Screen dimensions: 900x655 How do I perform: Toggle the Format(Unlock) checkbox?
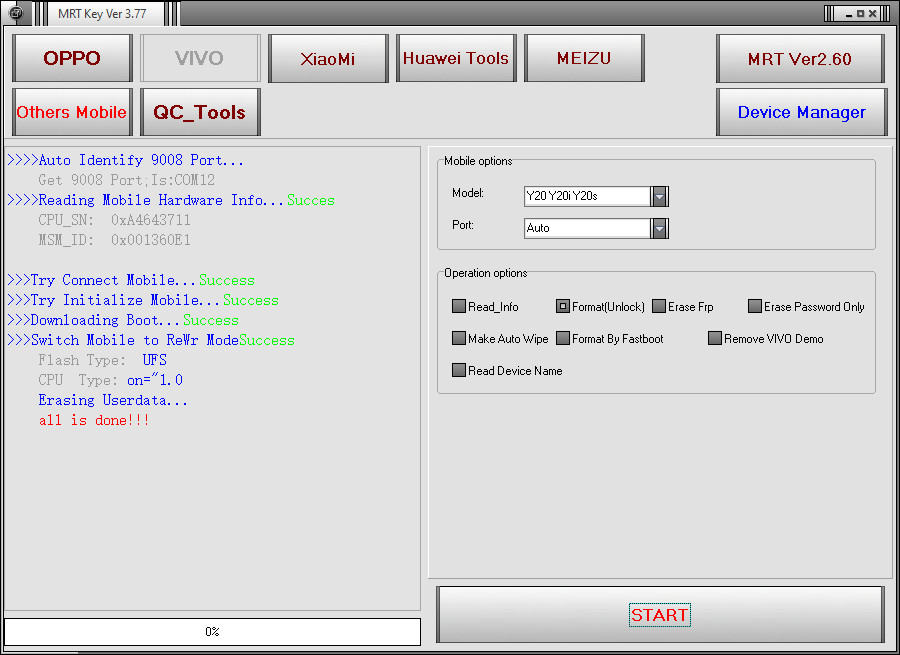(x=562, y=306)
